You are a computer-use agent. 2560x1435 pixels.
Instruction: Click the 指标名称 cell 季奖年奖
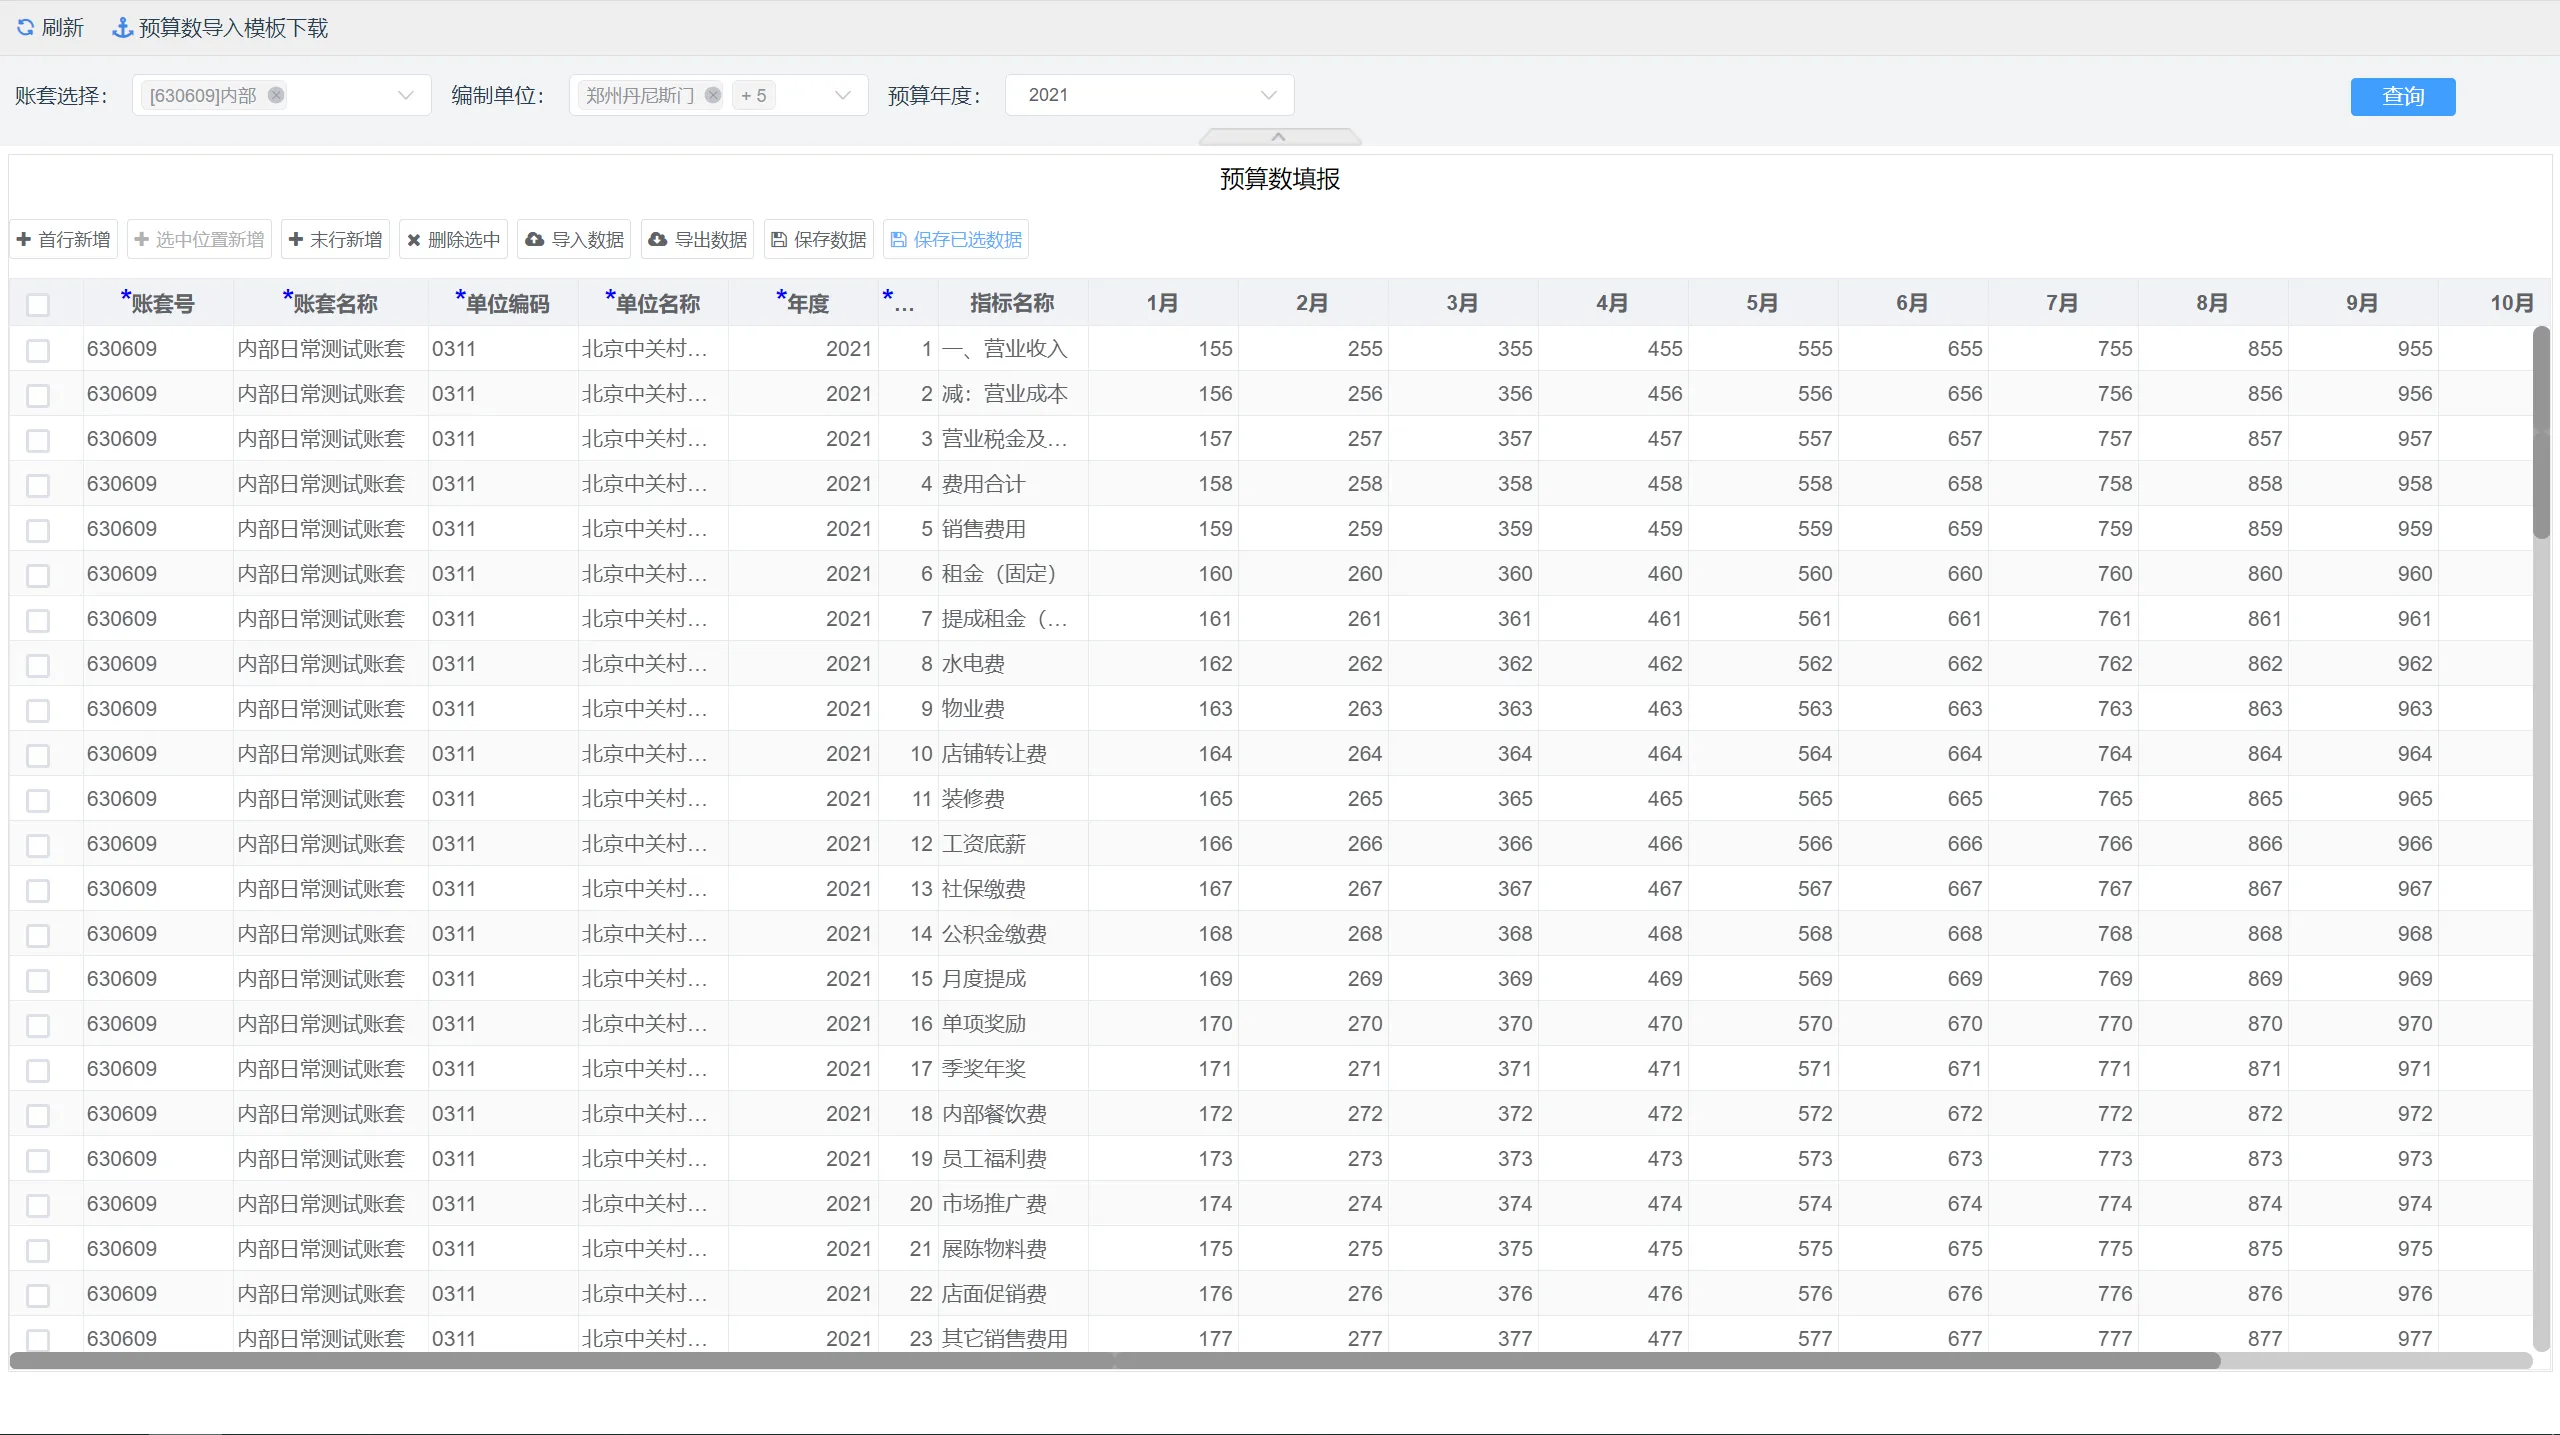[1013, 1069]
